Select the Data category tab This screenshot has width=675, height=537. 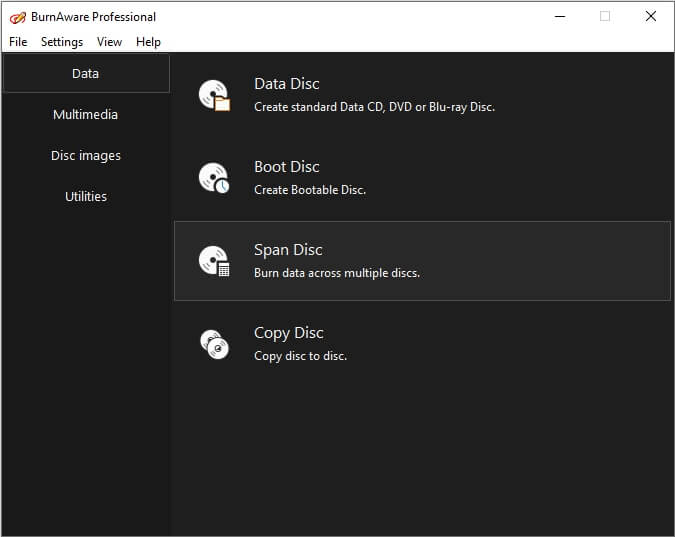coord(86,74)
